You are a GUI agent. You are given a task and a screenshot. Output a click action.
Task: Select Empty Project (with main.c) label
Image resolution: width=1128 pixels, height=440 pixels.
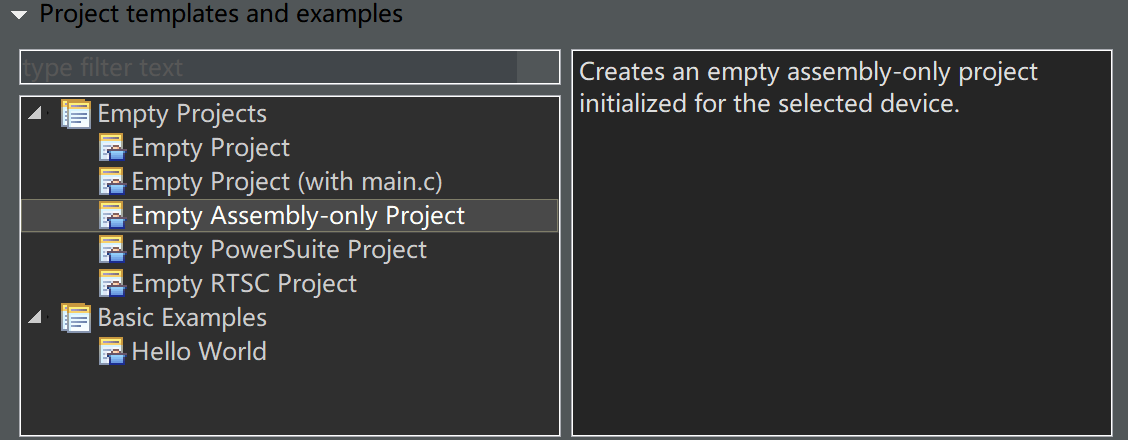click(x=286, y=182)
